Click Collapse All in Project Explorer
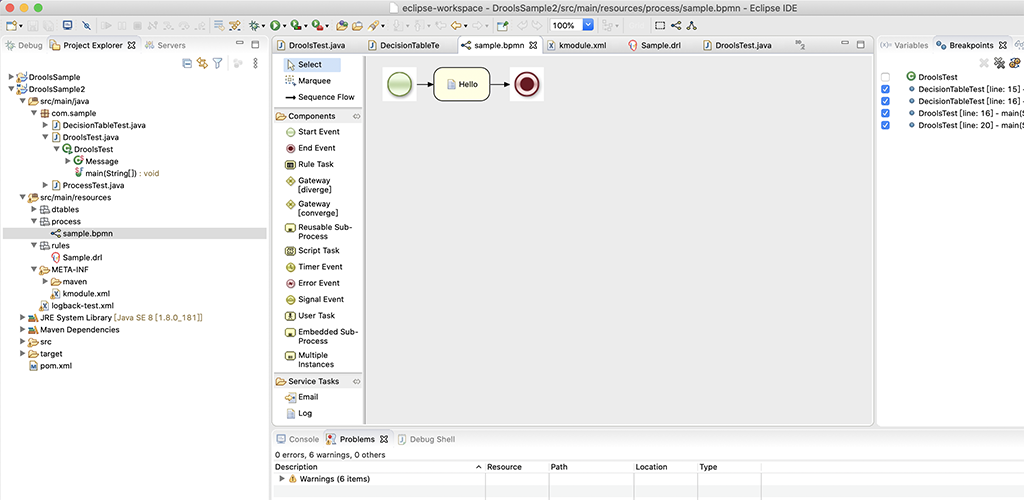This screenshot has height=500, width=1024. 187,63
